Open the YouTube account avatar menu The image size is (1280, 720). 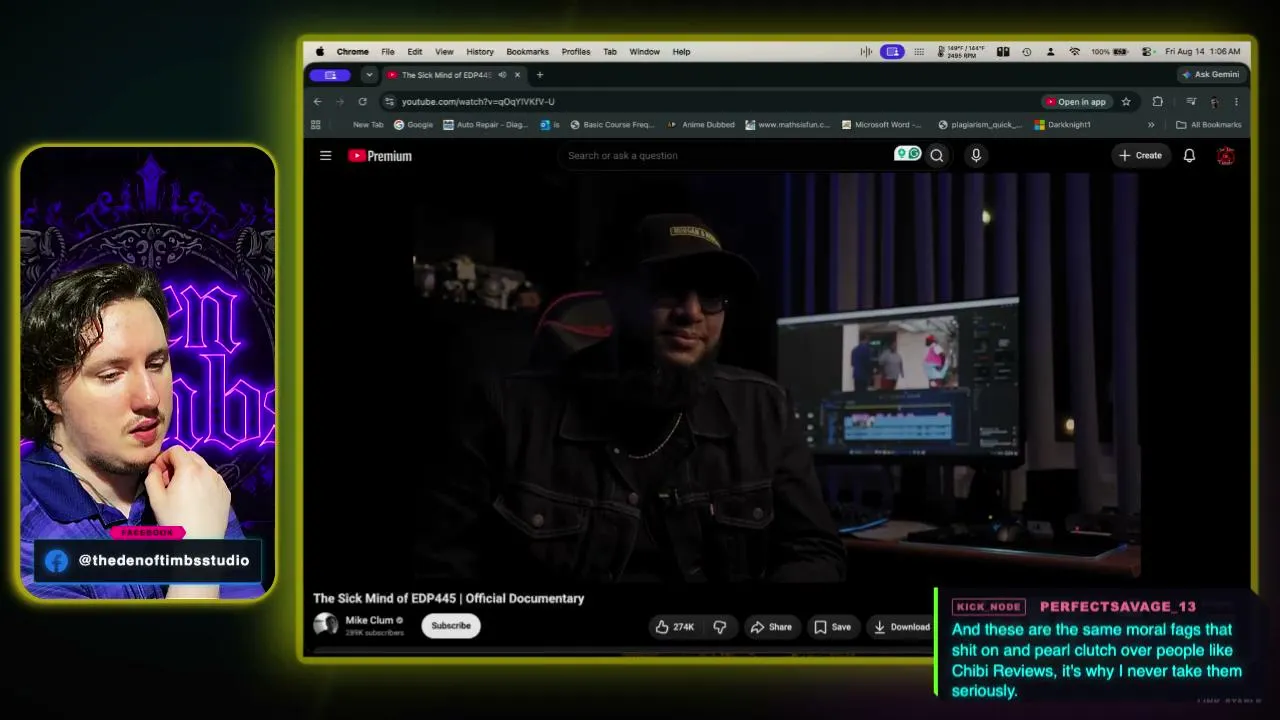click(1225, 155)
